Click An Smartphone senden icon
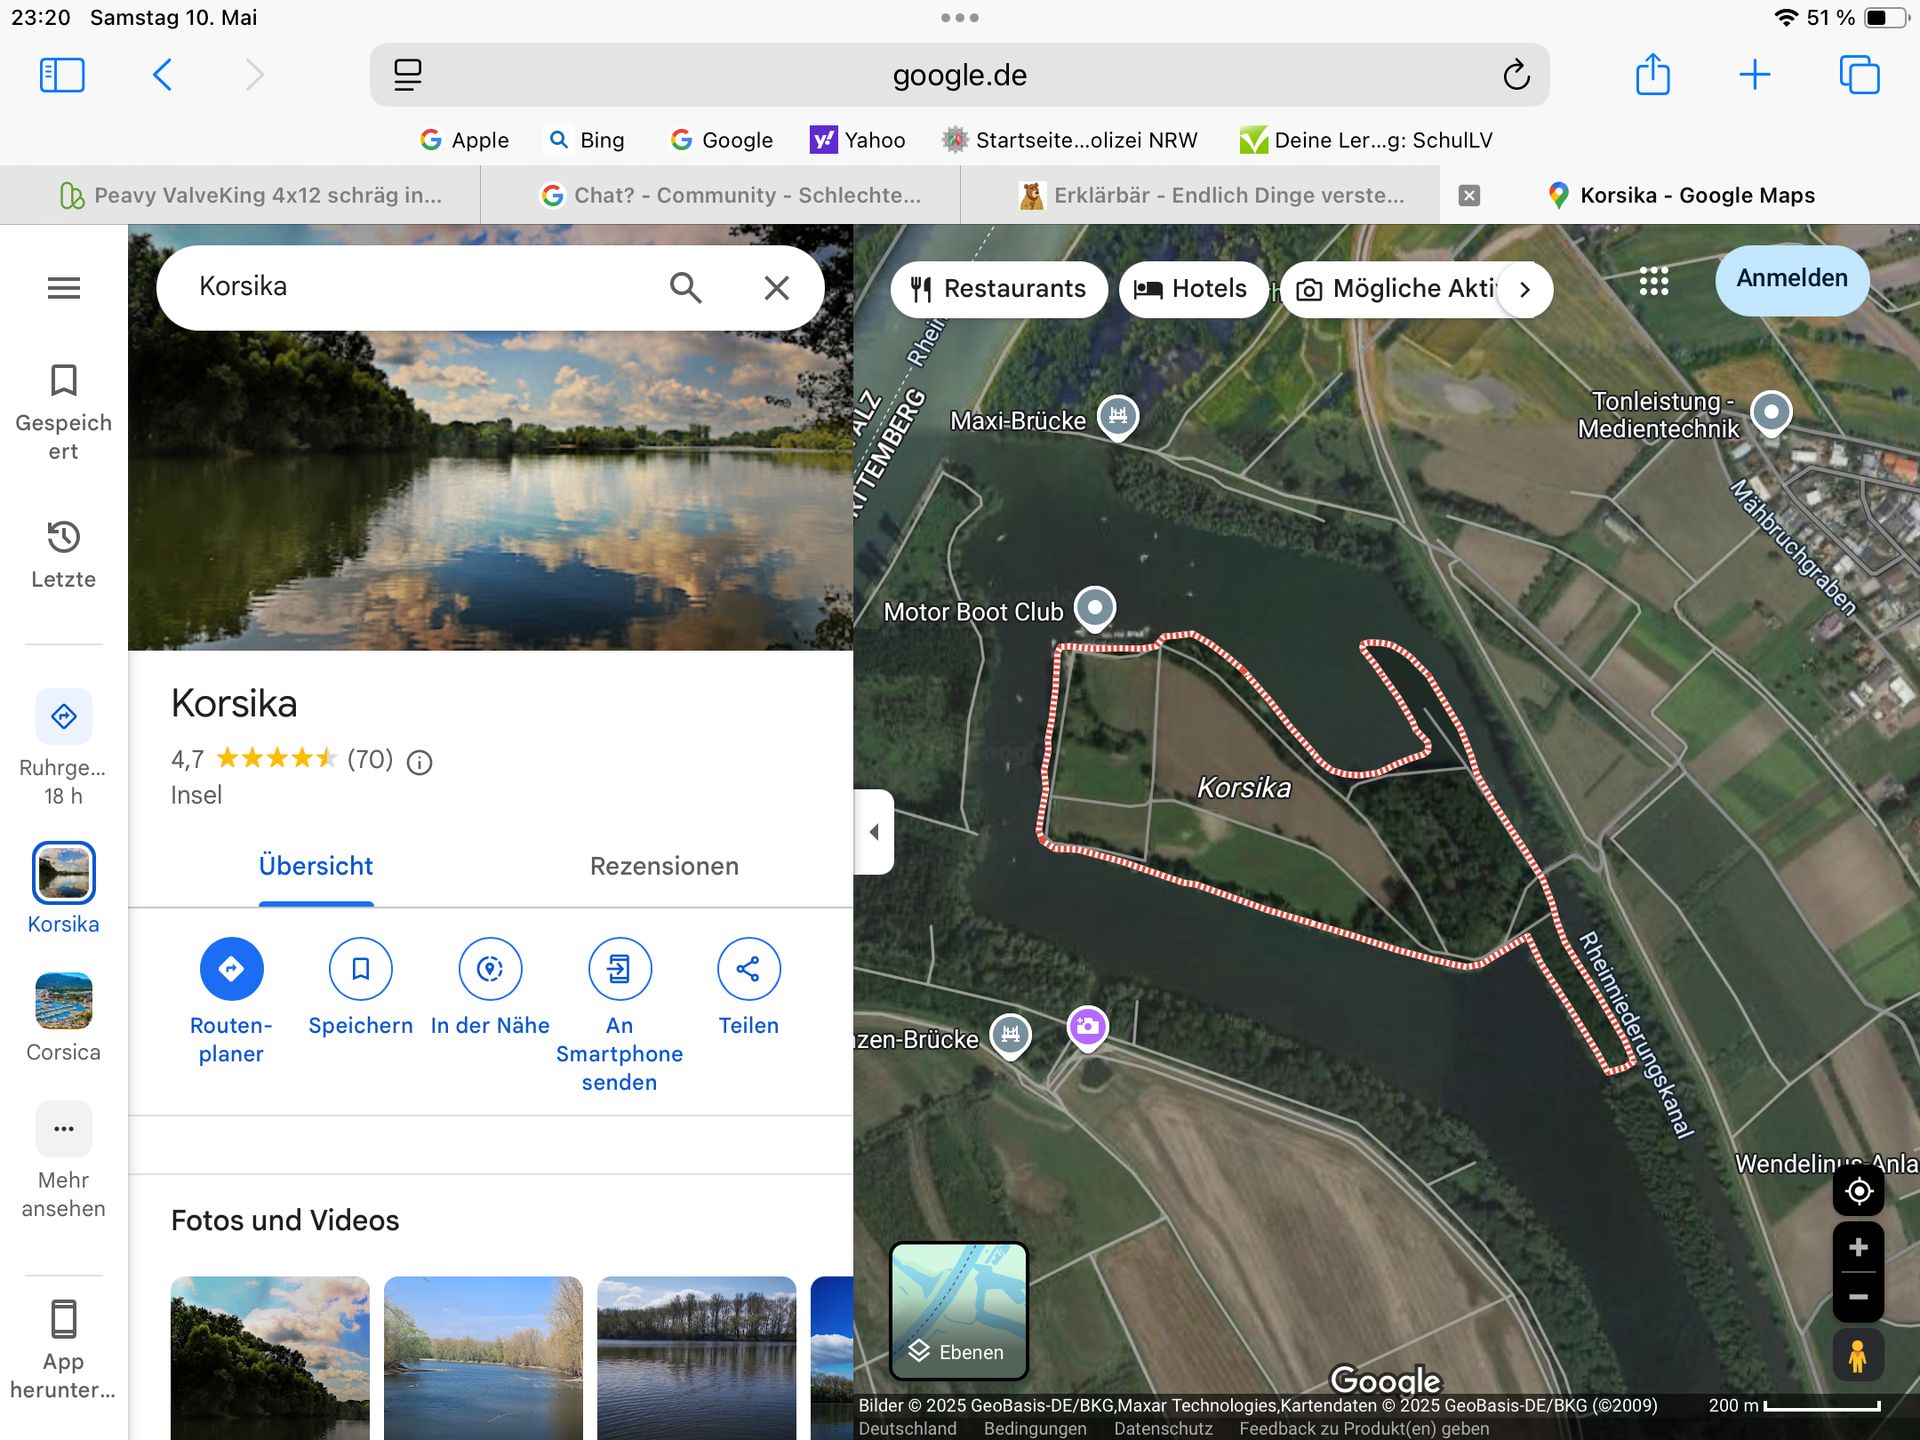The height and width of the screenshot is (1440, 1920). (x=619, y=968)
